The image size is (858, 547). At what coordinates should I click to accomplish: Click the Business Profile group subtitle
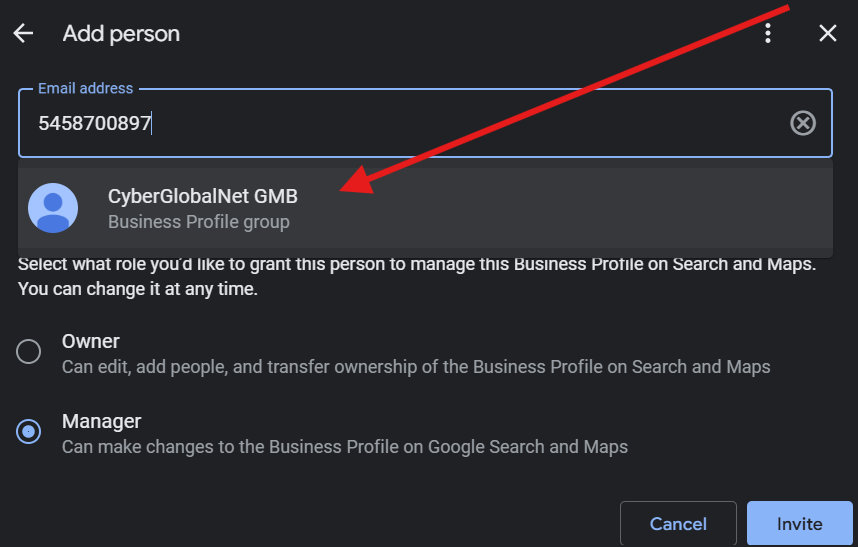(198, 222)
